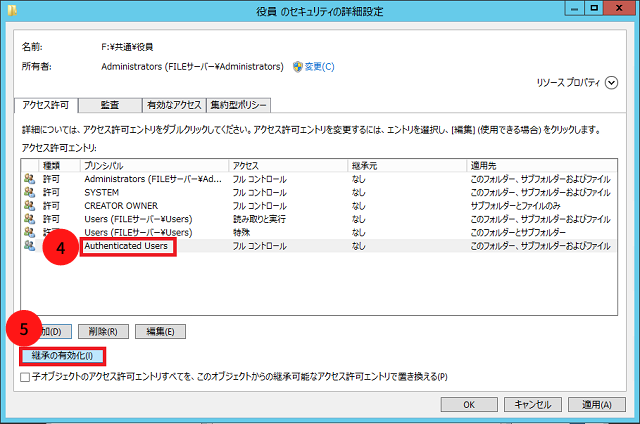640x424 pixels.
Task: Click the owner name Administrators (FILEサーバー¥Administrators)
Action: pyautogui.click(x=192, y=67)
